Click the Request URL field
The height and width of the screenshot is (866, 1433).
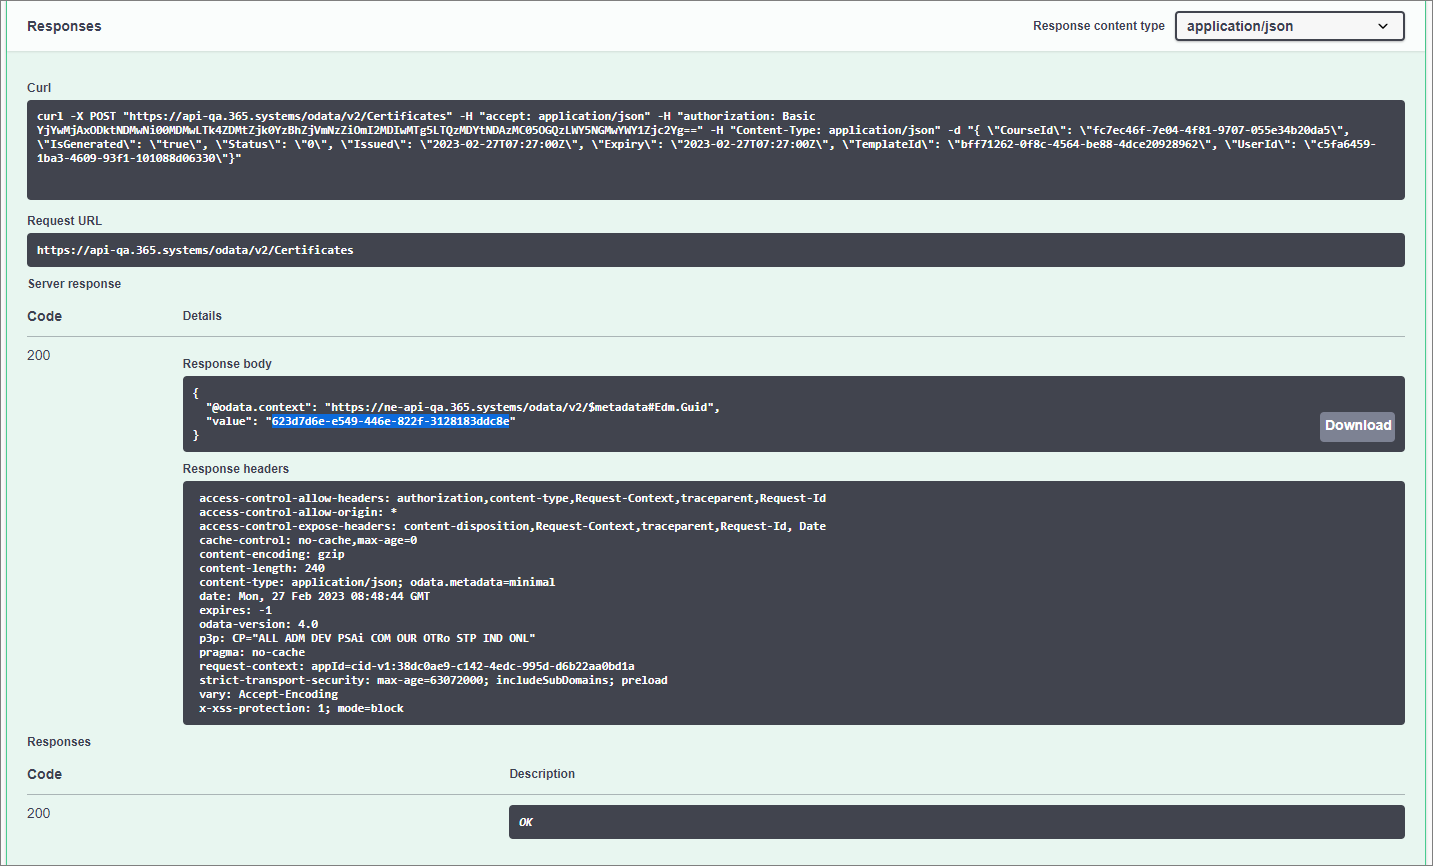coord(716,250)
